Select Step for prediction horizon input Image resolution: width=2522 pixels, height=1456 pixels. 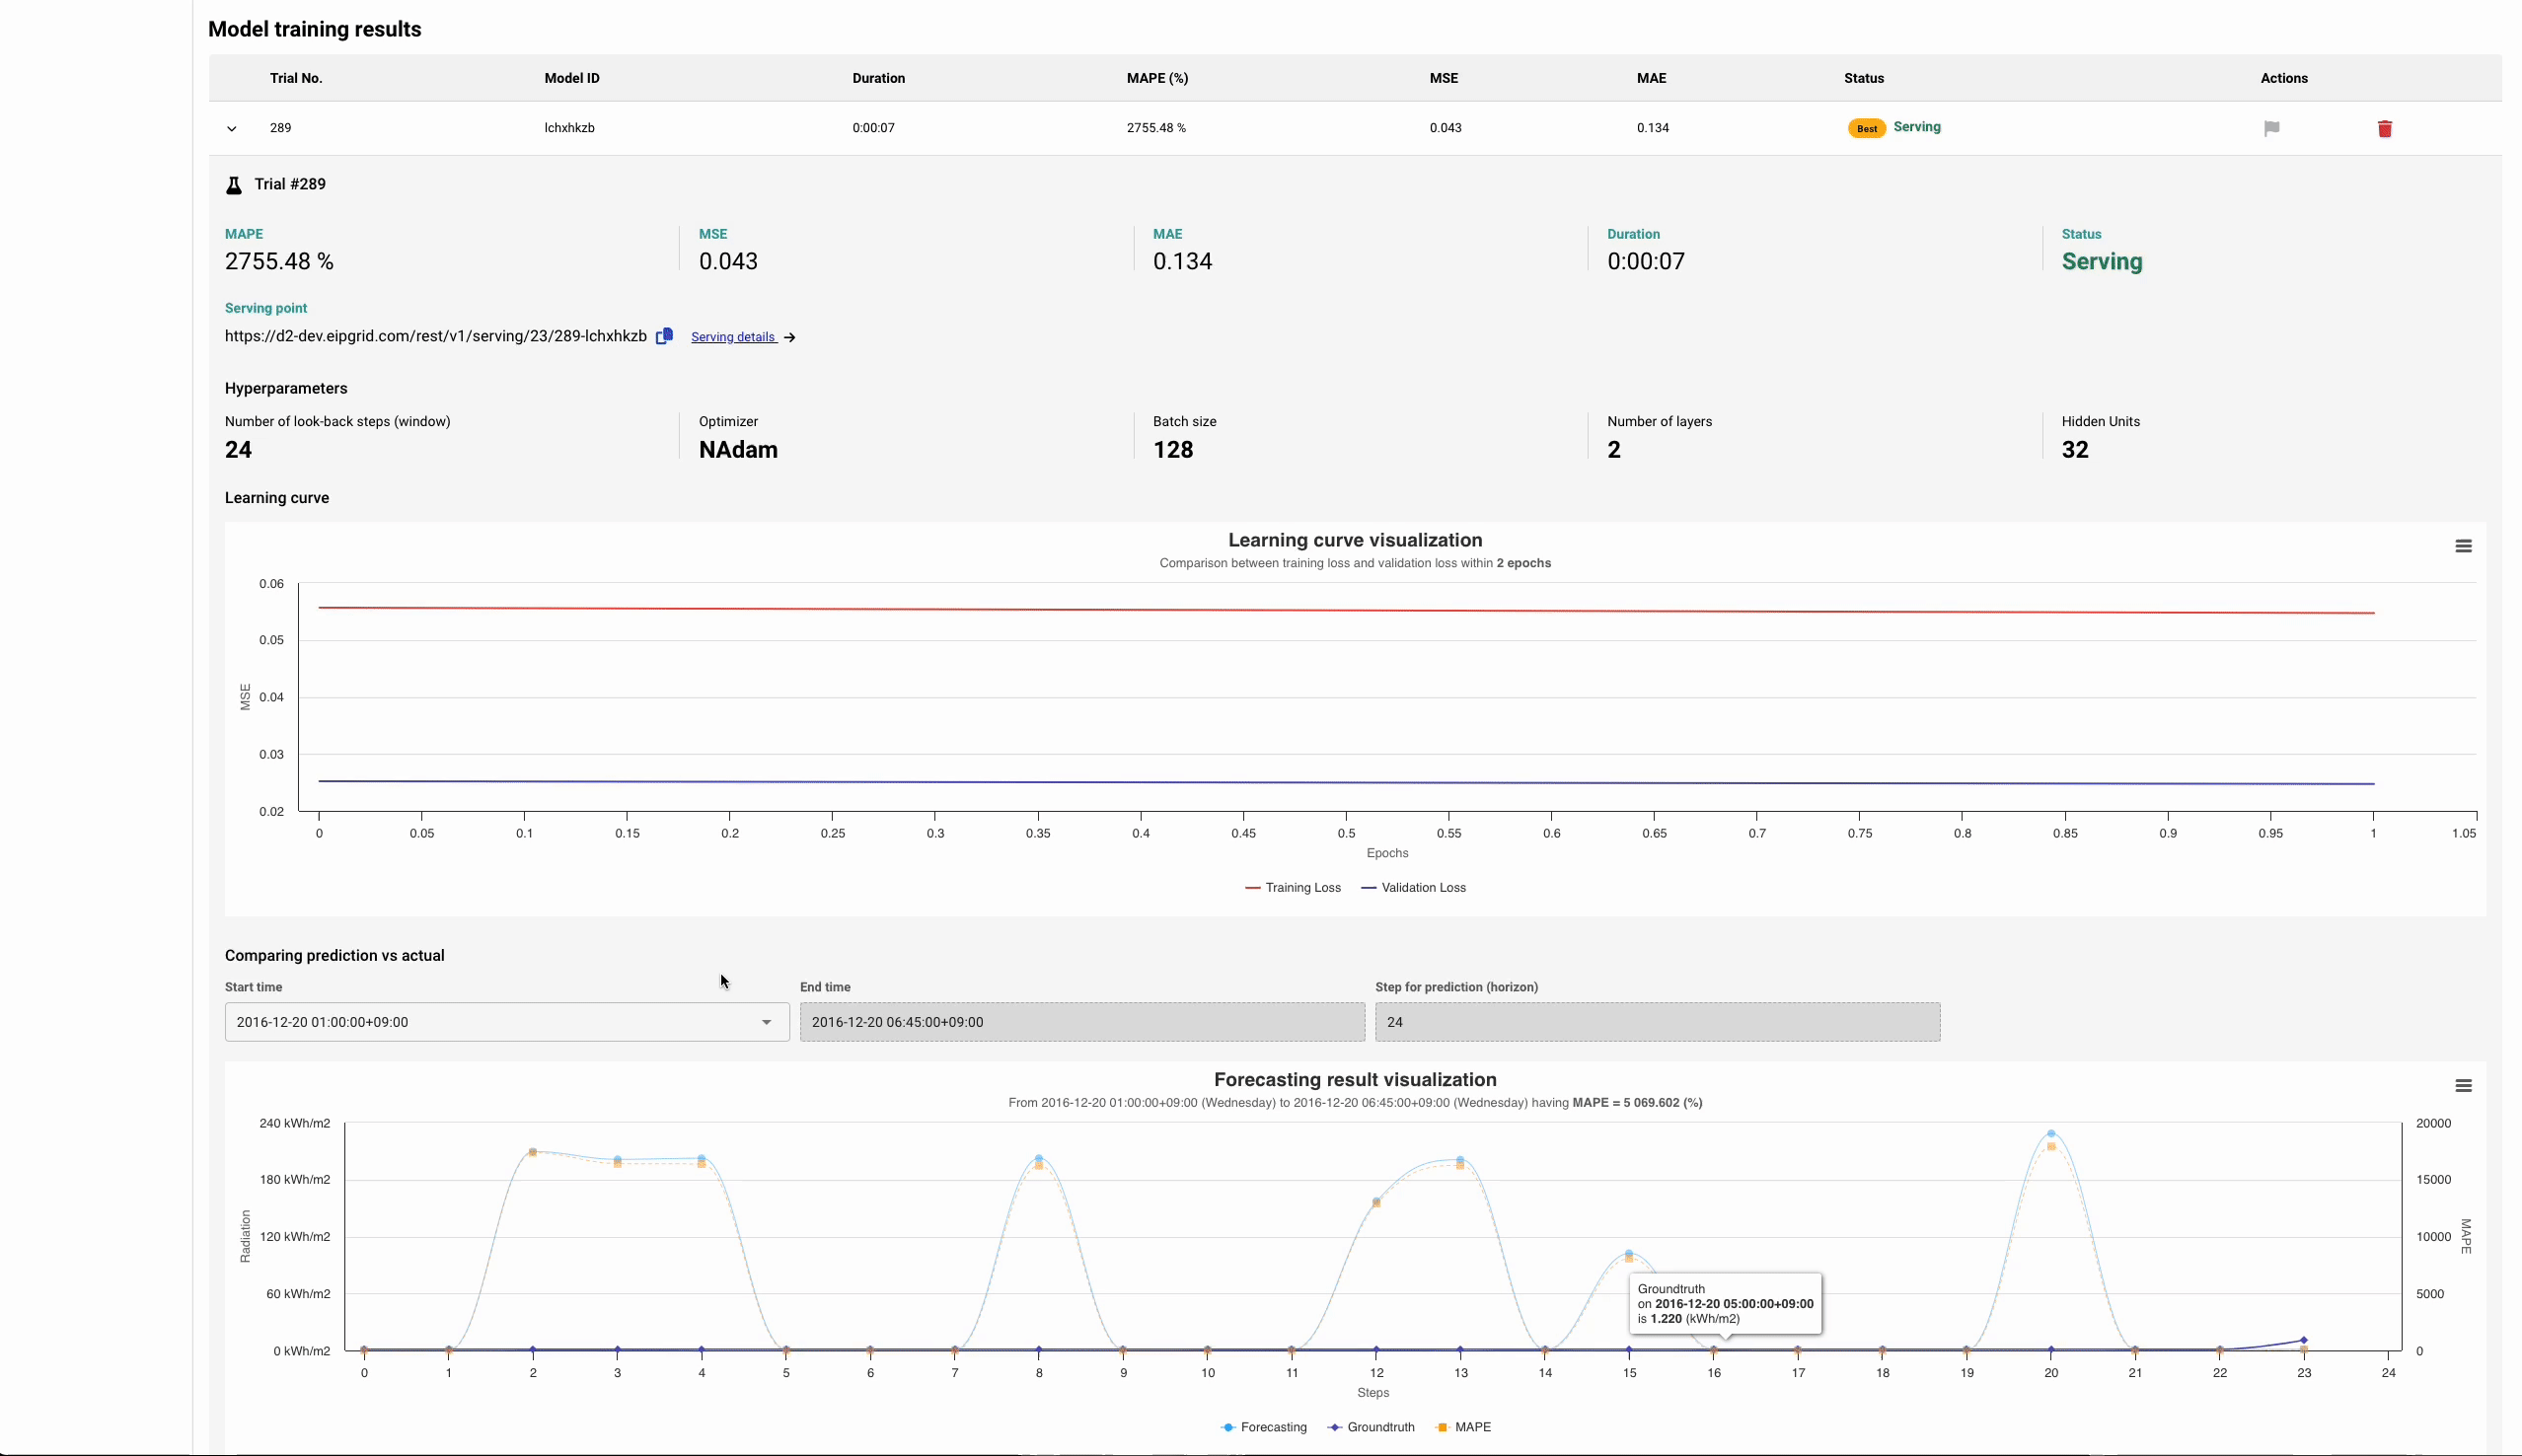1659,1021
